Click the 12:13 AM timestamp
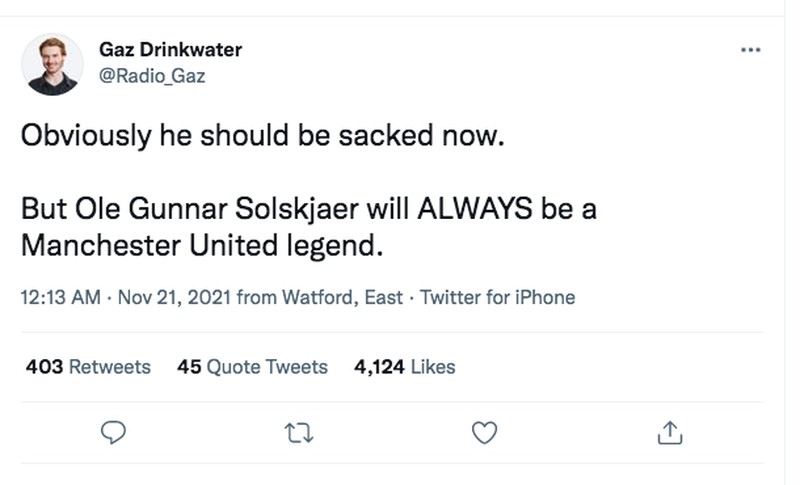 click(59, 297)
